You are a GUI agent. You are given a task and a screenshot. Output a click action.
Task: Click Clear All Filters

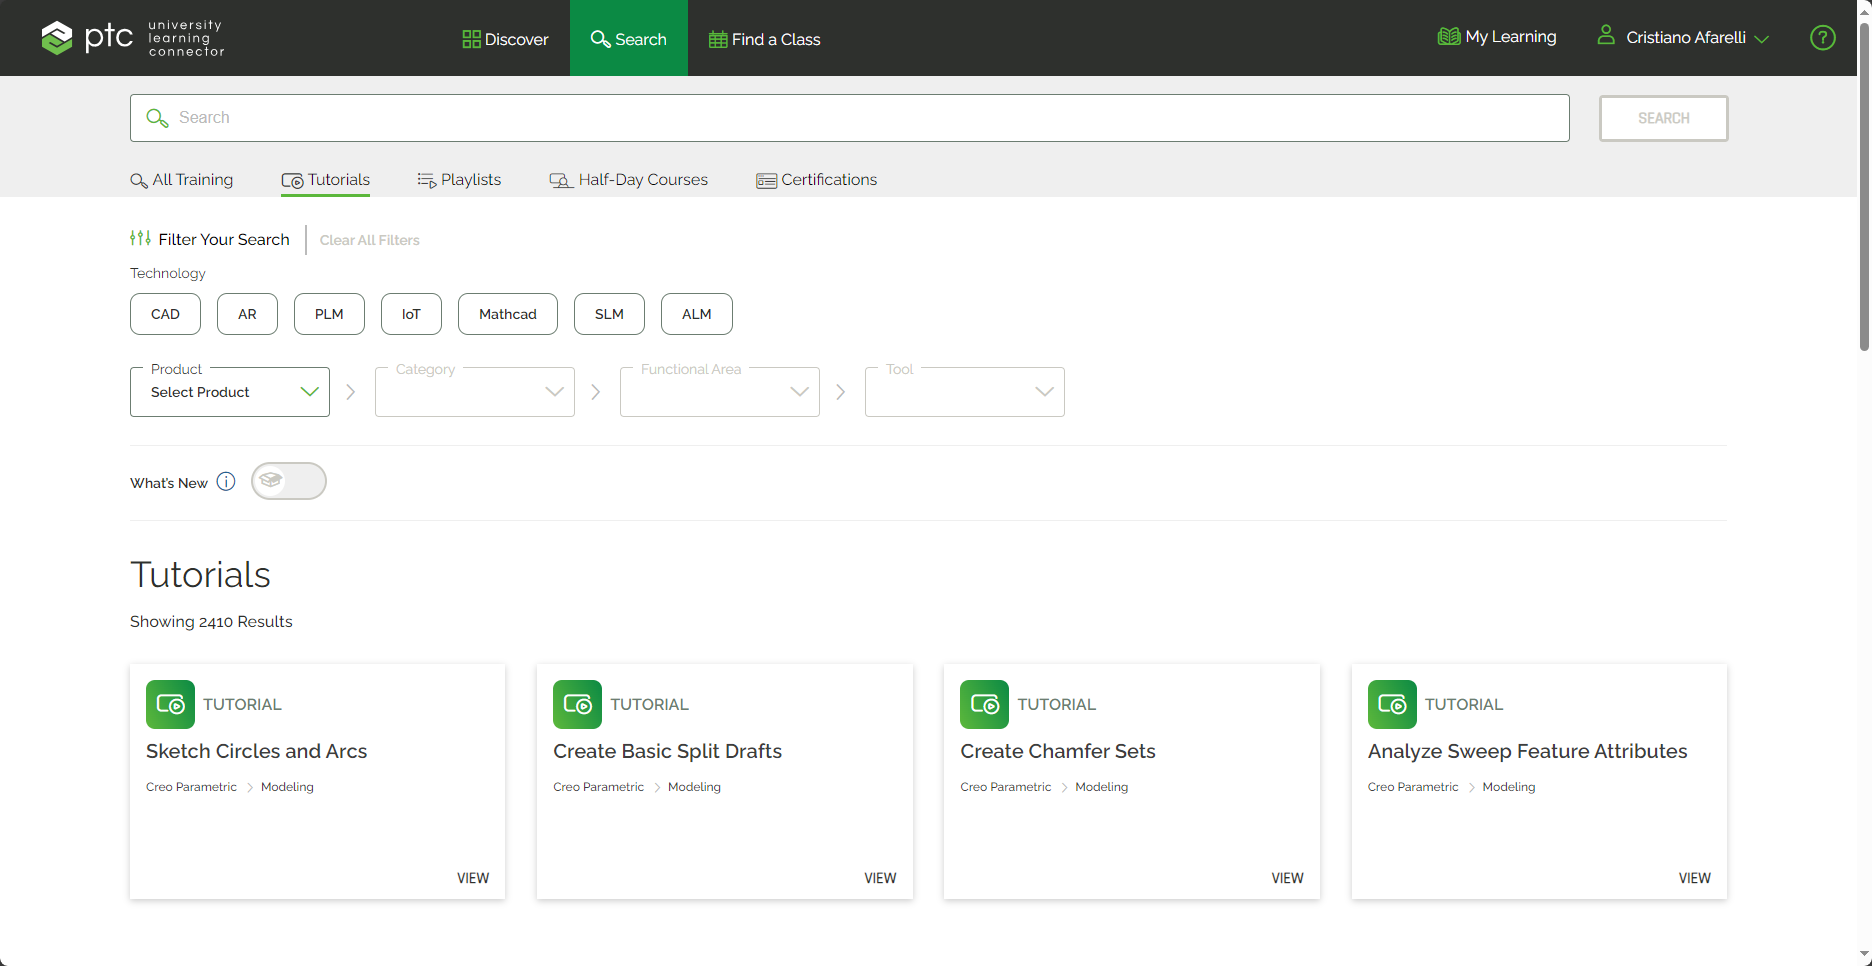(x=369, y=240)
